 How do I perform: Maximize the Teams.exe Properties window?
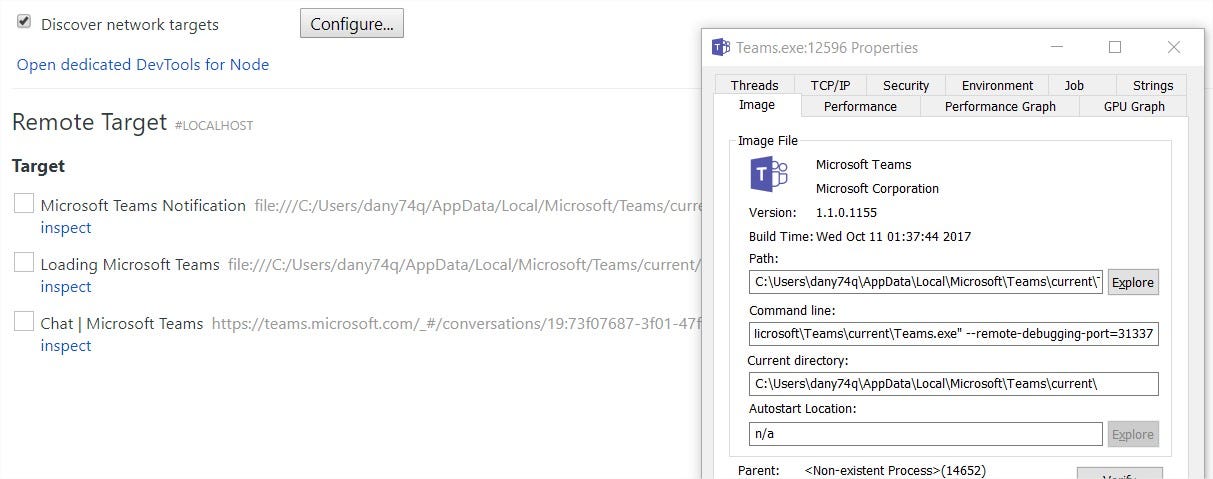[x=1115, y=47]
